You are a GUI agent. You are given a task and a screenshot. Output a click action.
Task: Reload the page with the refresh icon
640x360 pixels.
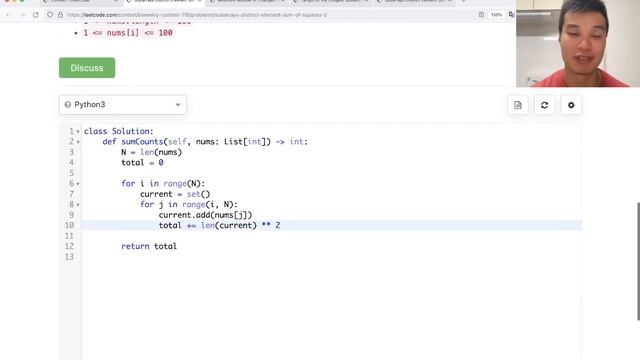coord(36,15)
